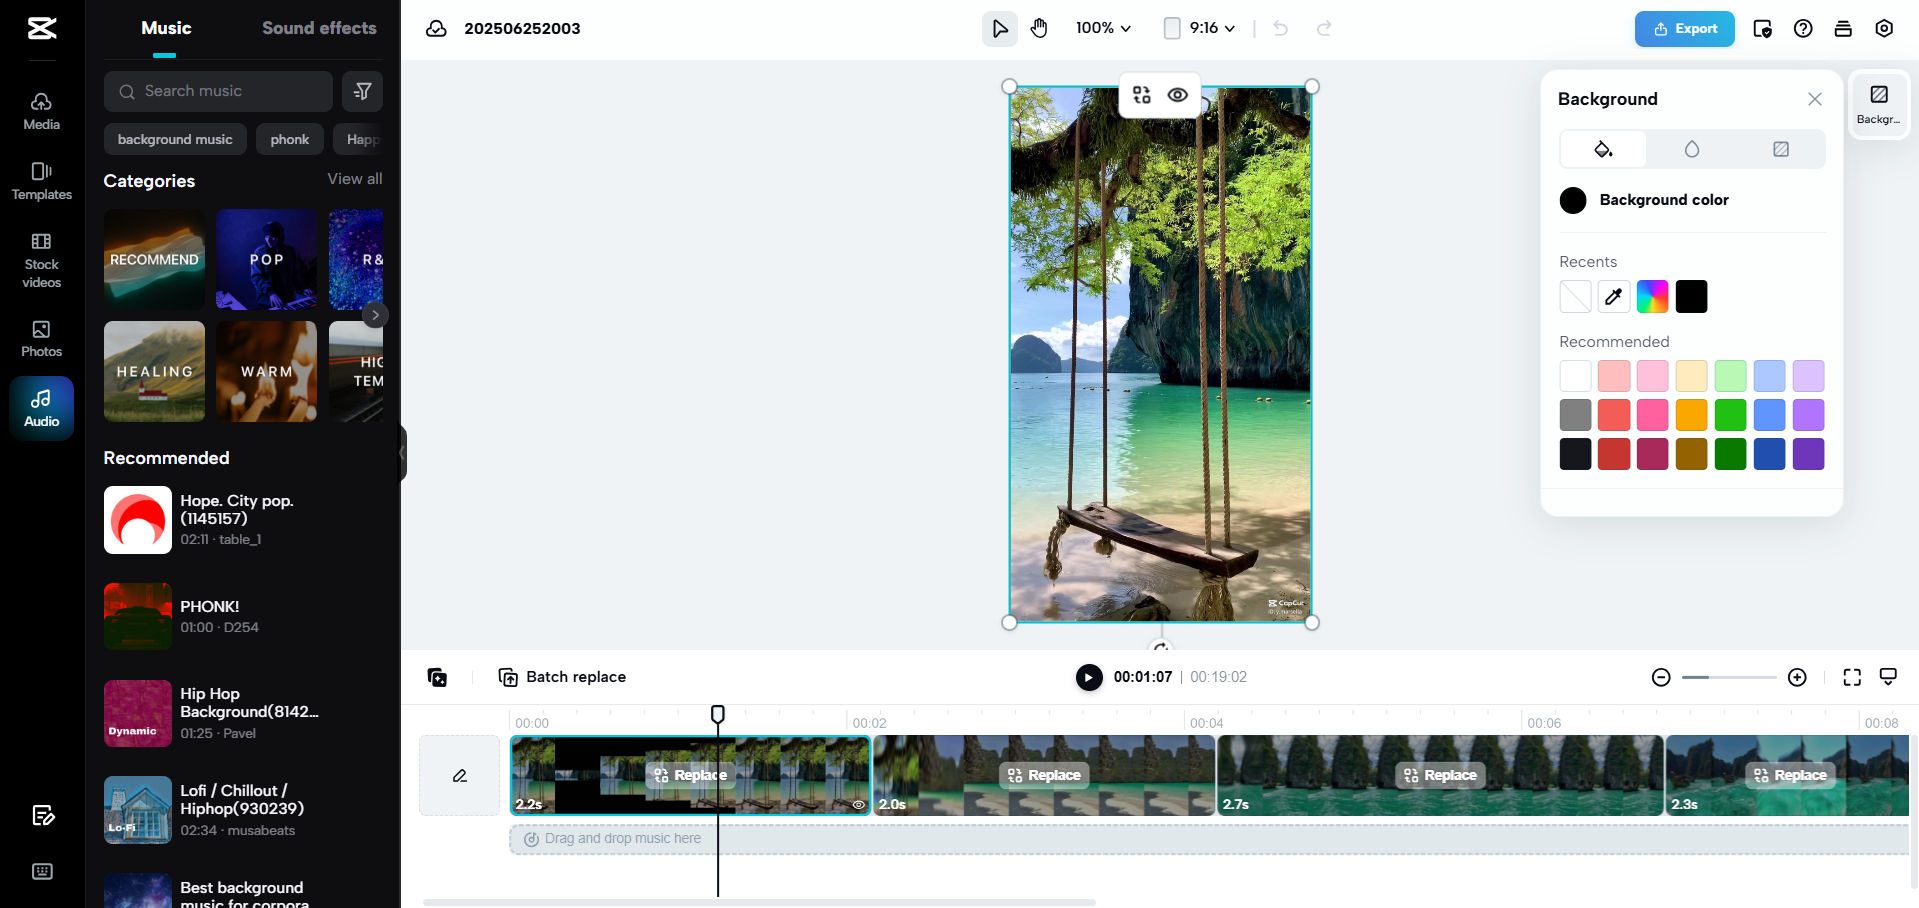The width and height of the screenshot is (1919, 908).
Task: Expand the Categories carousel with the right arrow
Action: point(375,315)
